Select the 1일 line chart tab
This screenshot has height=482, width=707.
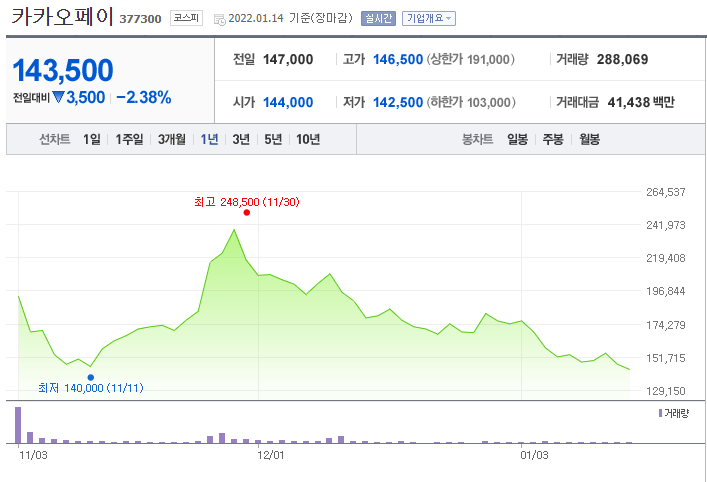92,139
